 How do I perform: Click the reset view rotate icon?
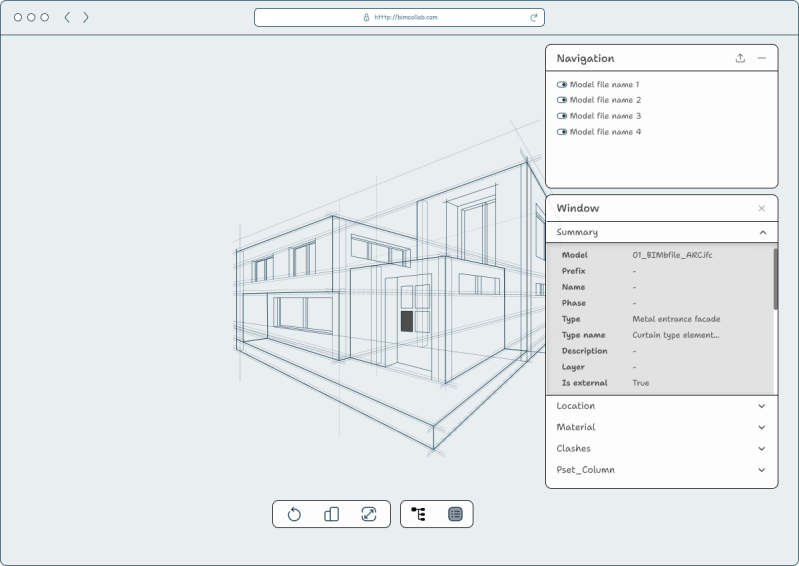pos(294,514)
